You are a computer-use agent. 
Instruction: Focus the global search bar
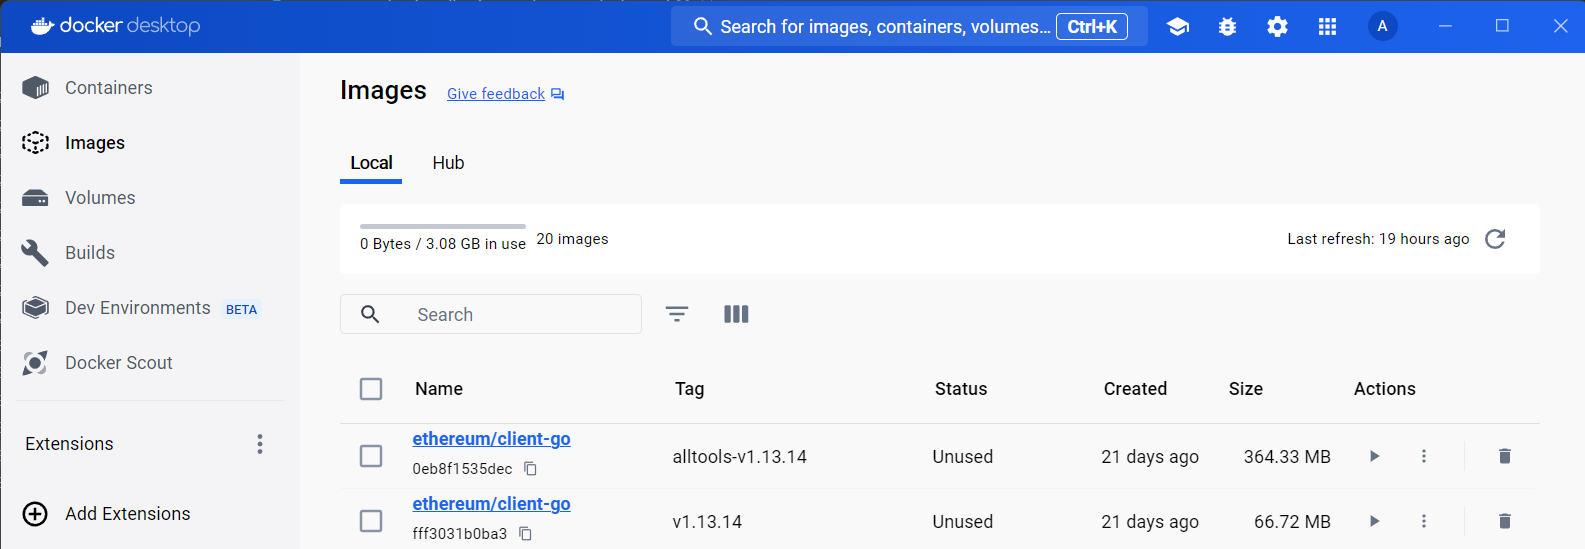[x=909, y=27]
